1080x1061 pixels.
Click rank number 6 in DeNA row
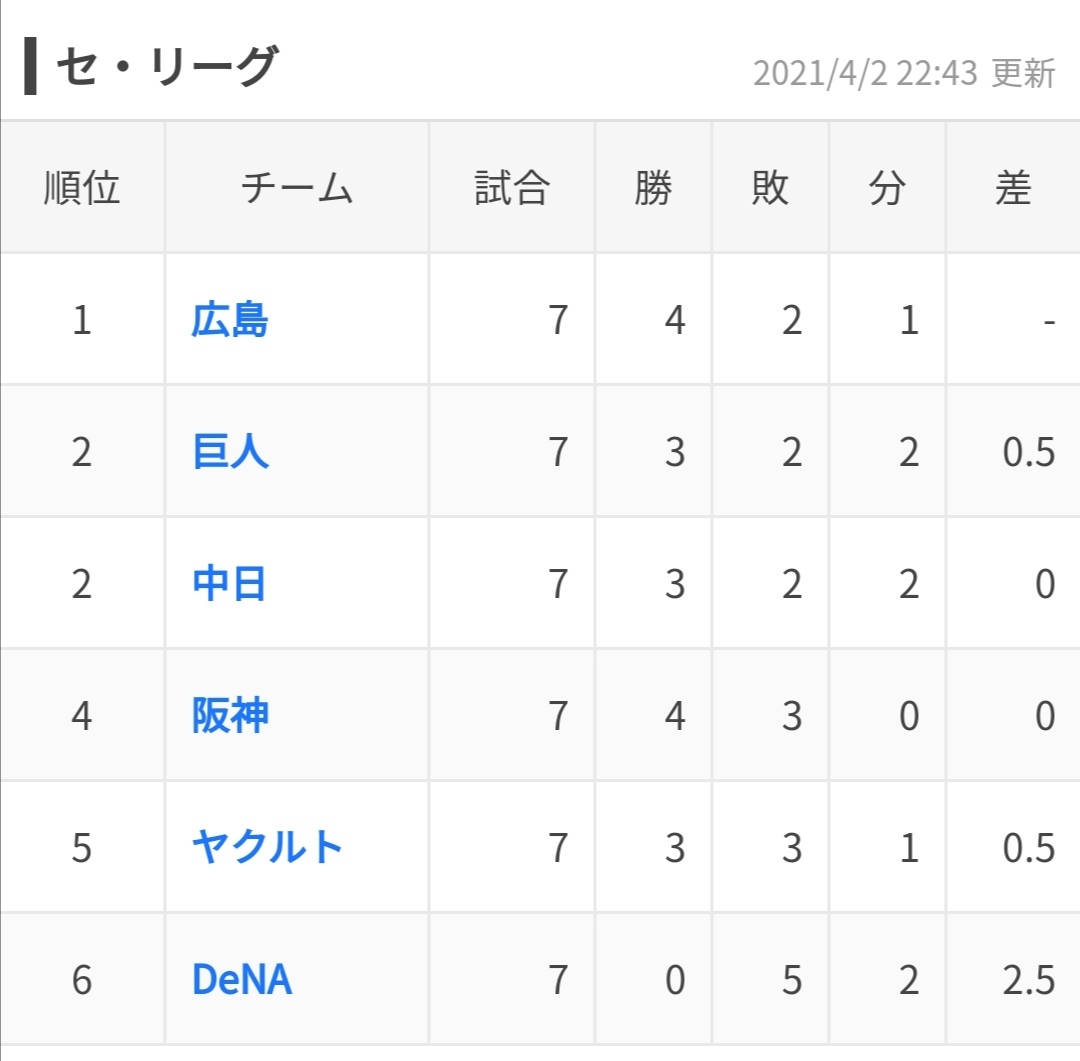pos(82,980)
